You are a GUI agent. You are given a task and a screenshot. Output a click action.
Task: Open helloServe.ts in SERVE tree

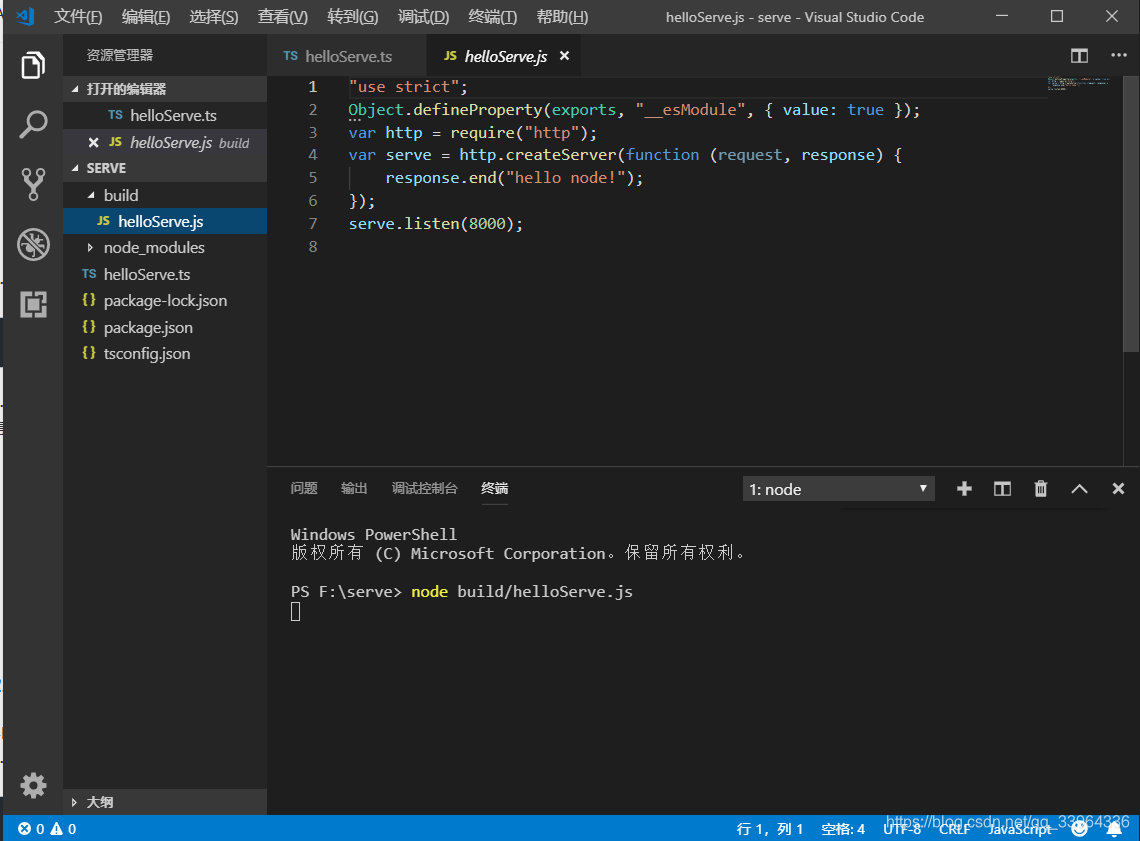click(x=165, y=274)
